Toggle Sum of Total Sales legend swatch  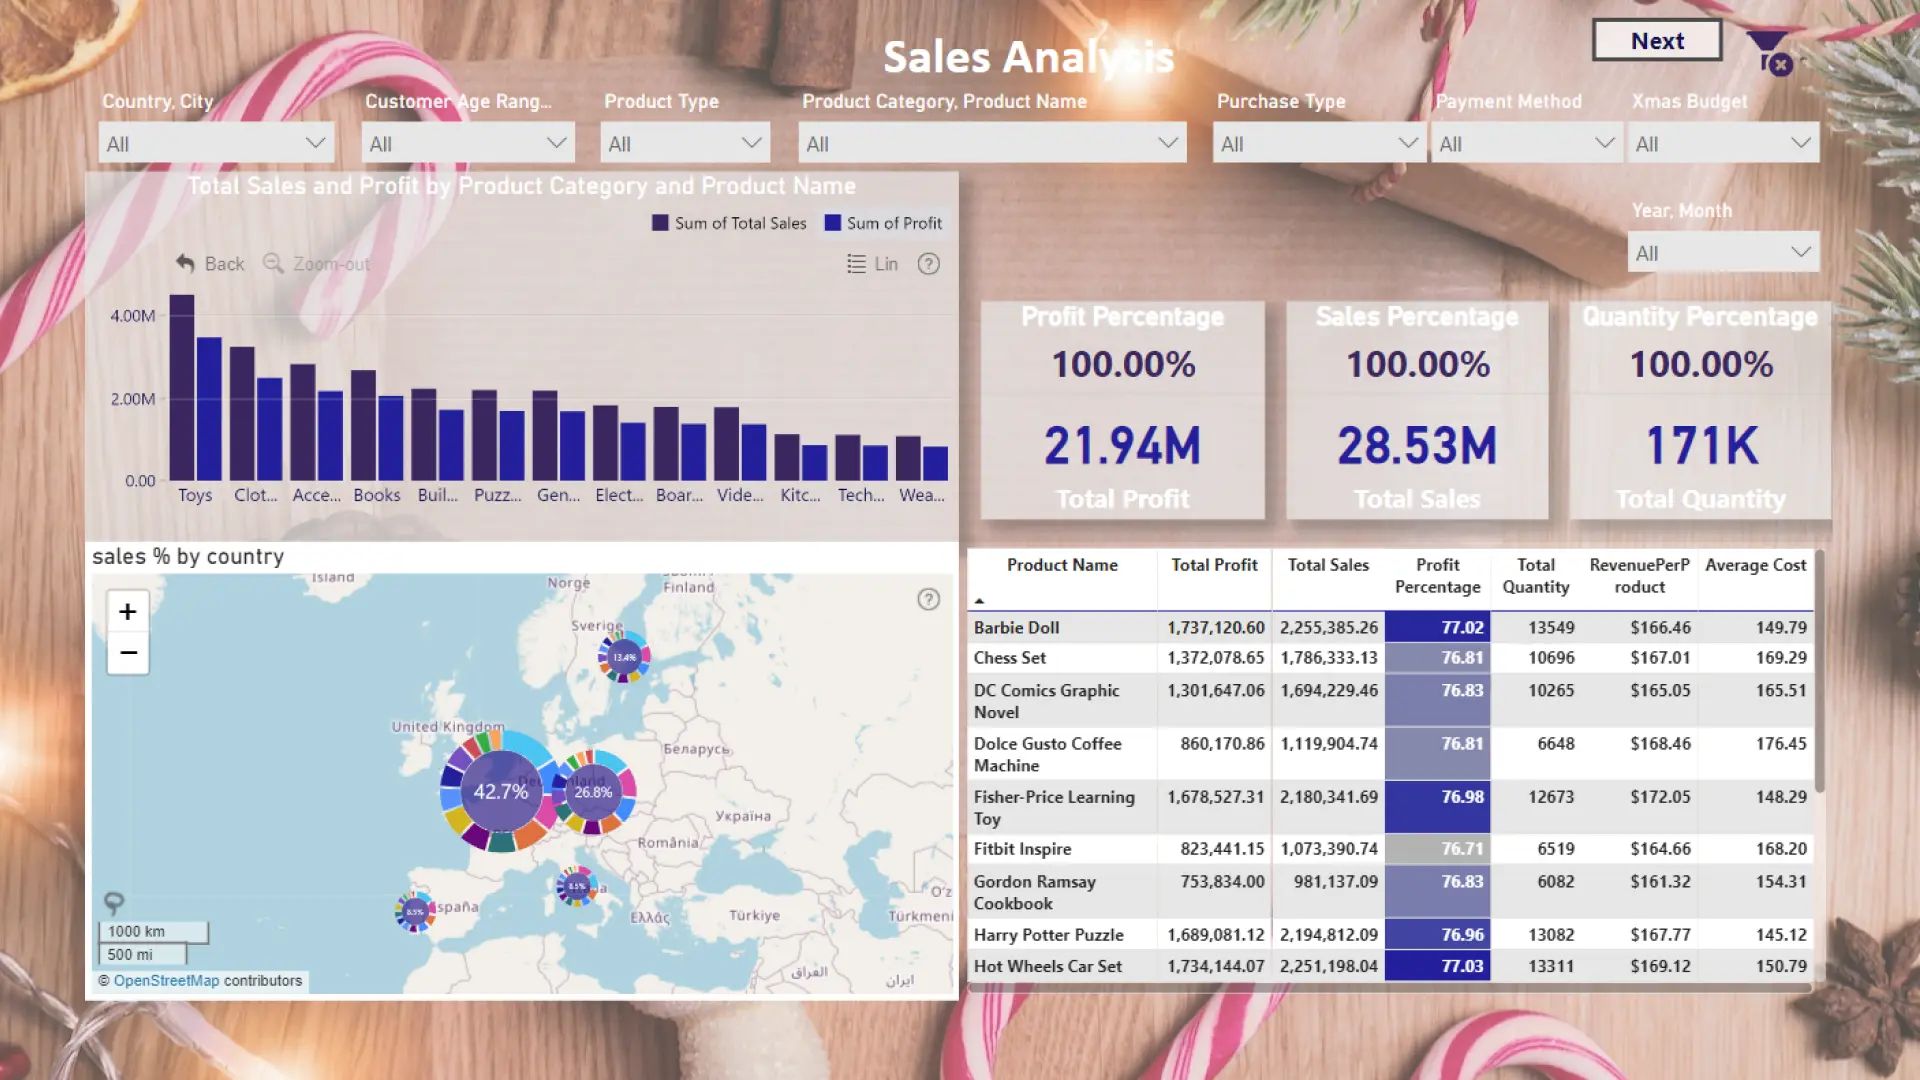point(660,223)
